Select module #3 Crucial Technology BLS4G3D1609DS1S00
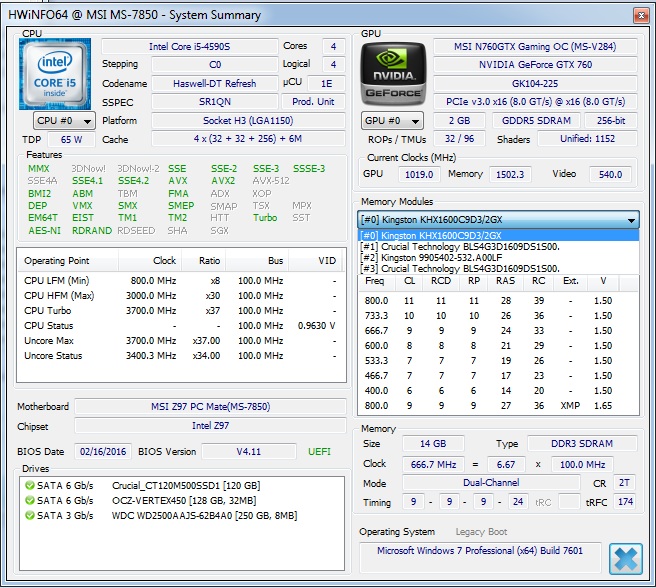Viewport: 656px width, 588px height. [498, 268]
